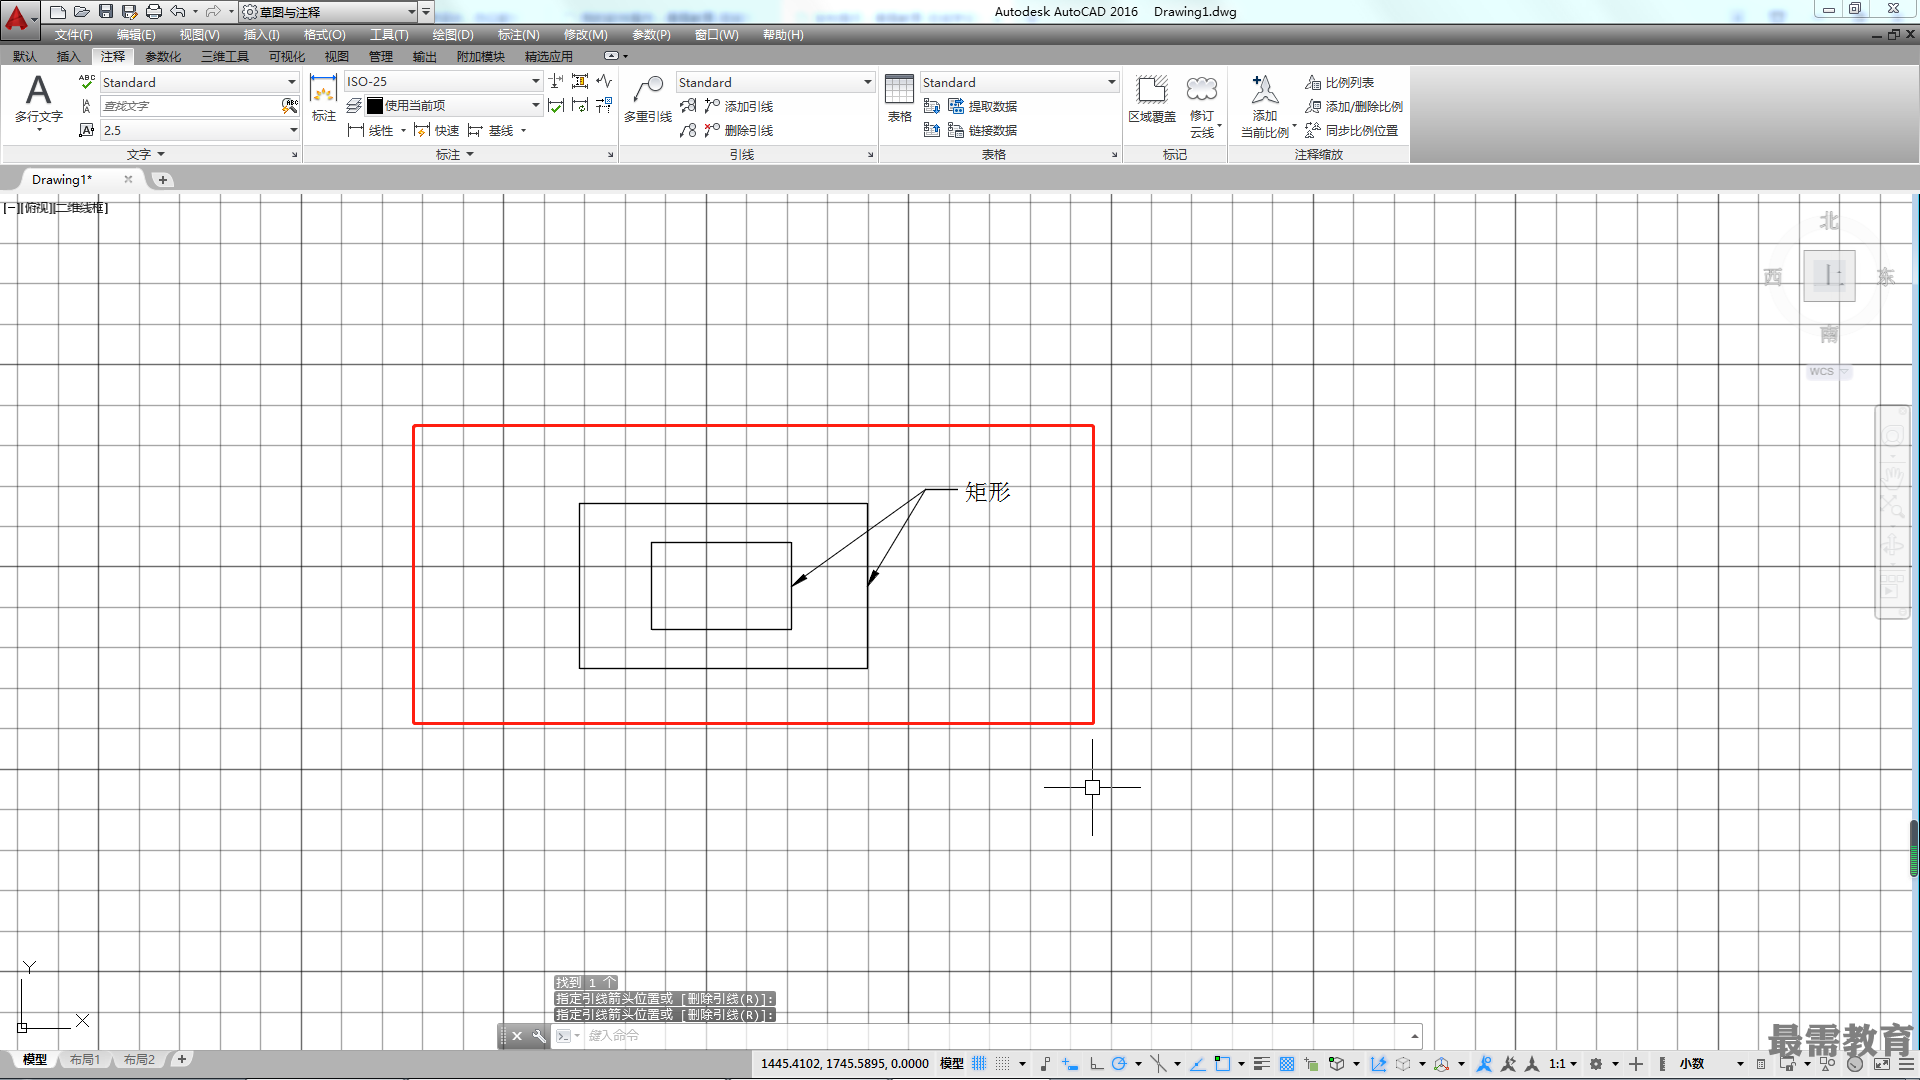Screen dimensions: 1920x1080
Task: Click the spell check ABC icon
Action: (x=87, y=82)
